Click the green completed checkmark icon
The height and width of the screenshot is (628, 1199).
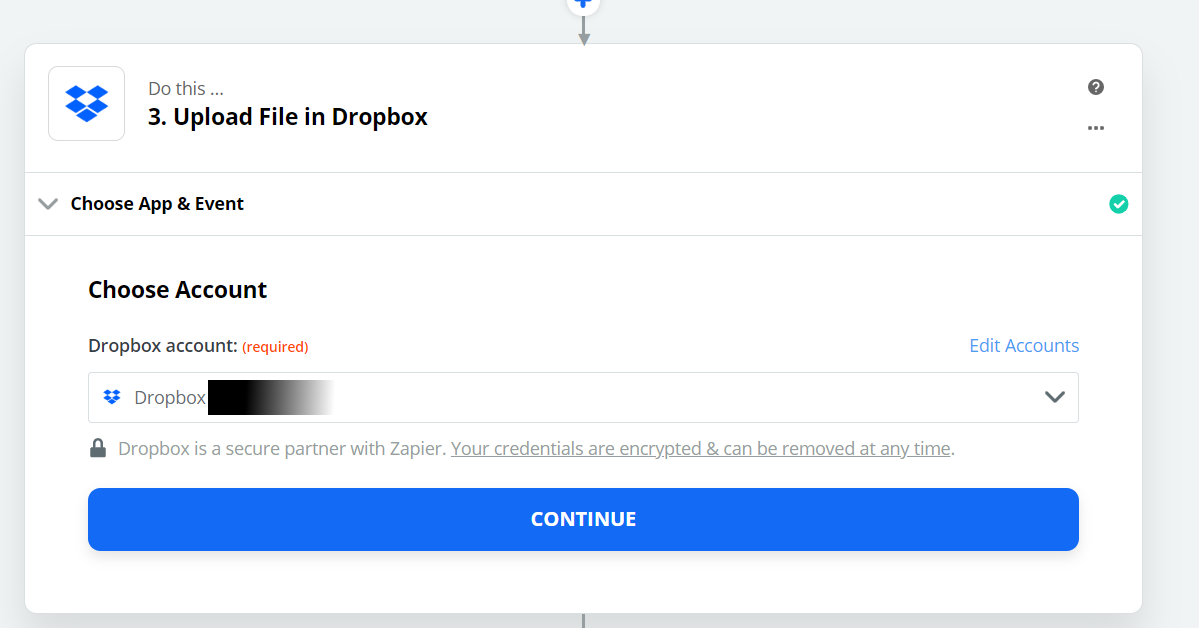(x=1119, y=204)
